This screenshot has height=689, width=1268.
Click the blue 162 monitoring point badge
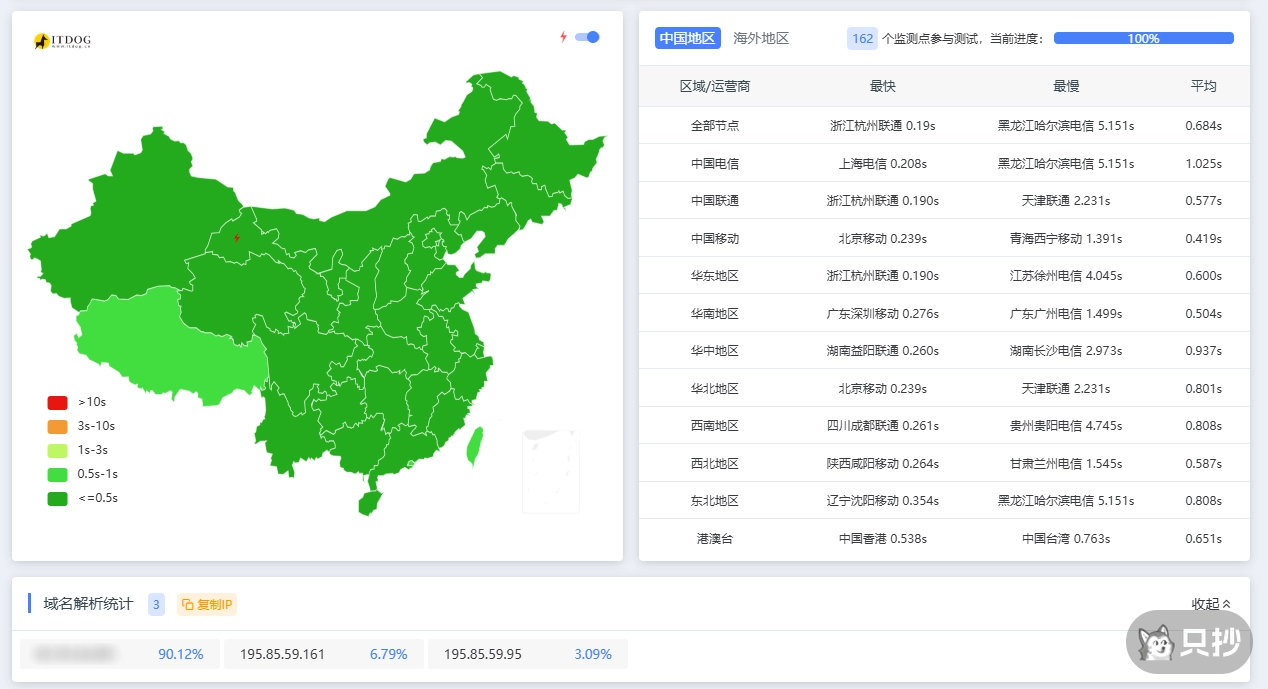click(862, 38)
